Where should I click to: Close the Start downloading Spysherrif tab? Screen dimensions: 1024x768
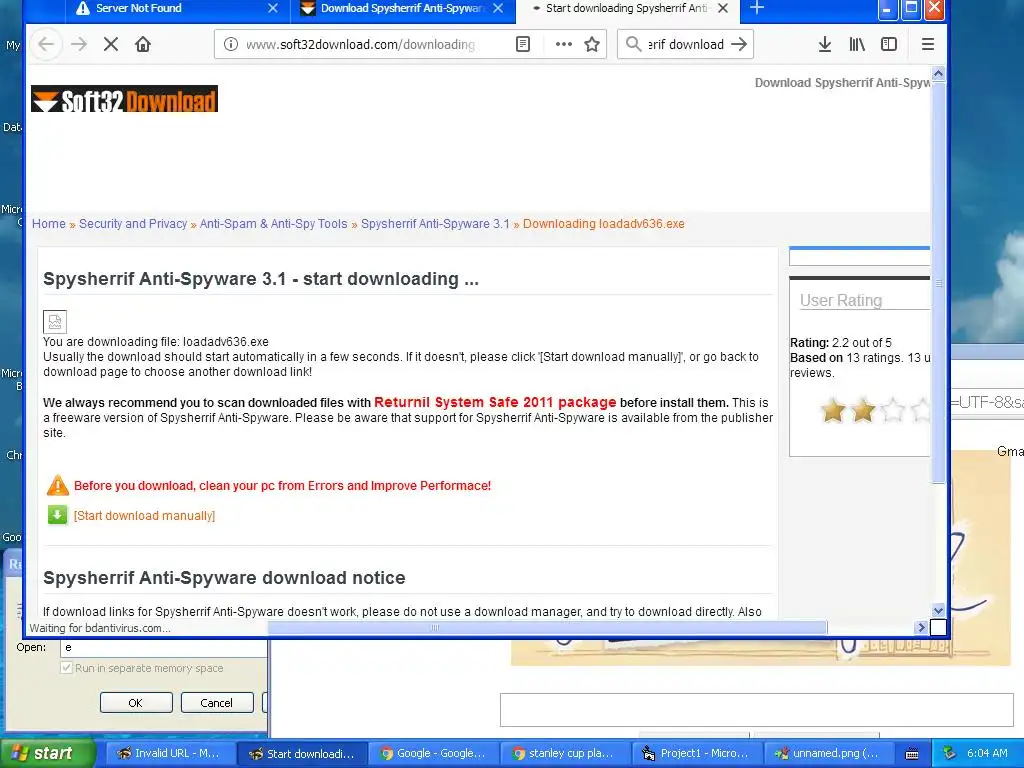(723, 8)
